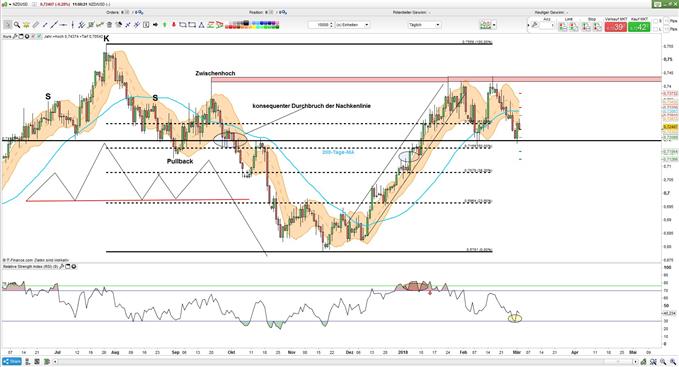The image size is (679, 367).
Task: Pick the red color swatch in palette
Action: [230, 27]
